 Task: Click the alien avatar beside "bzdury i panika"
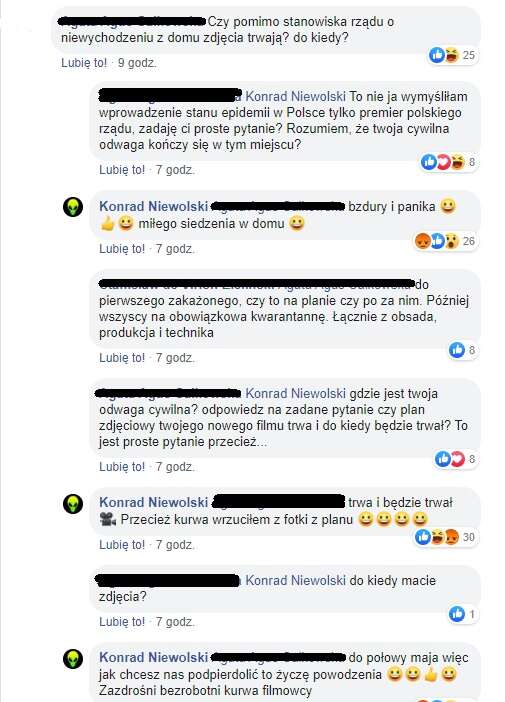pyautogui.click(x=73, y=207)
